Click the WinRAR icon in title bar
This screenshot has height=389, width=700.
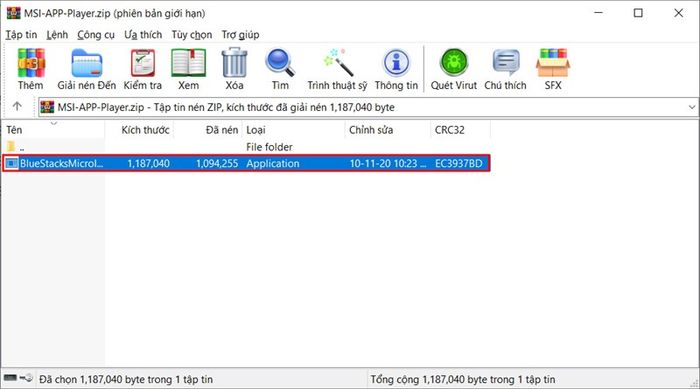click(13, 13)
